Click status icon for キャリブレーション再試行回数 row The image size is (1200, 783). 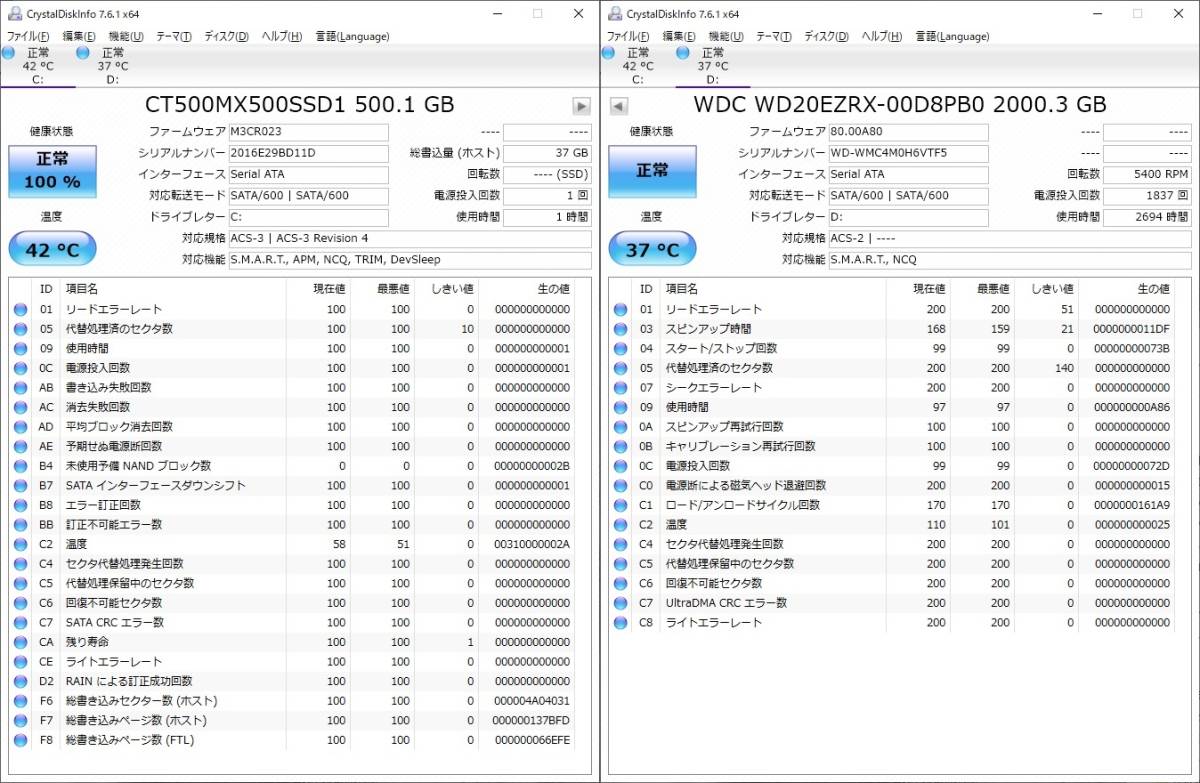[621, 447]
